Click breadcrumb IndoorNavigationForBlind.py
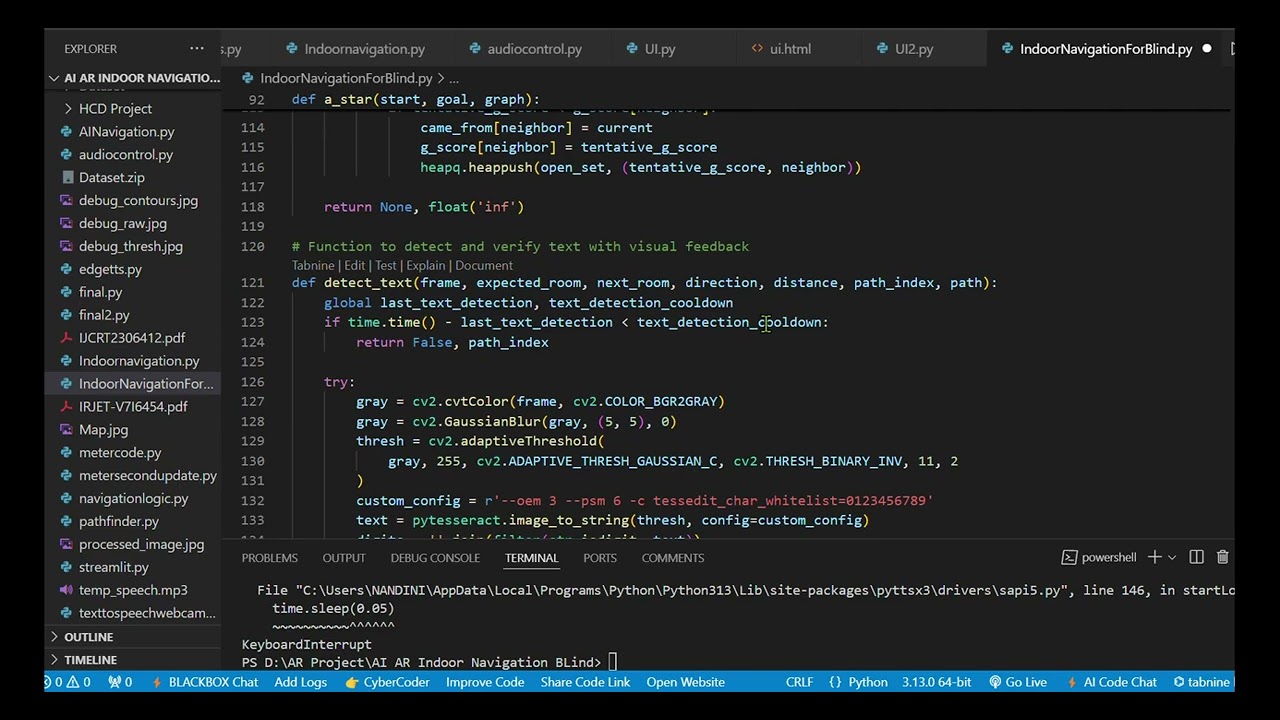The image size is (1280, 720). click(346, 78)
